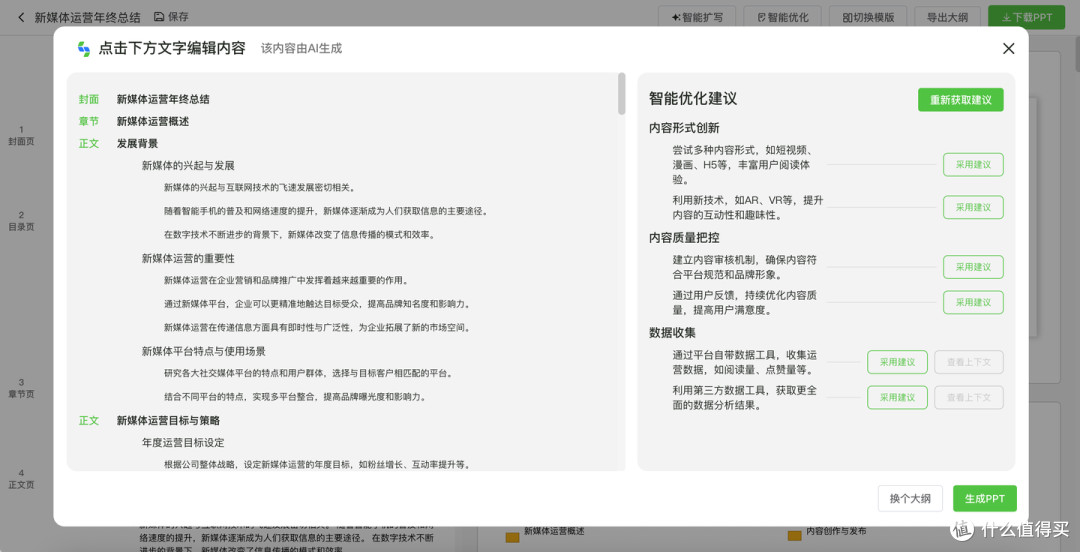
Task: Adopt suggestion for 利用新技术，如AR、VR
Action: [973, 207]
